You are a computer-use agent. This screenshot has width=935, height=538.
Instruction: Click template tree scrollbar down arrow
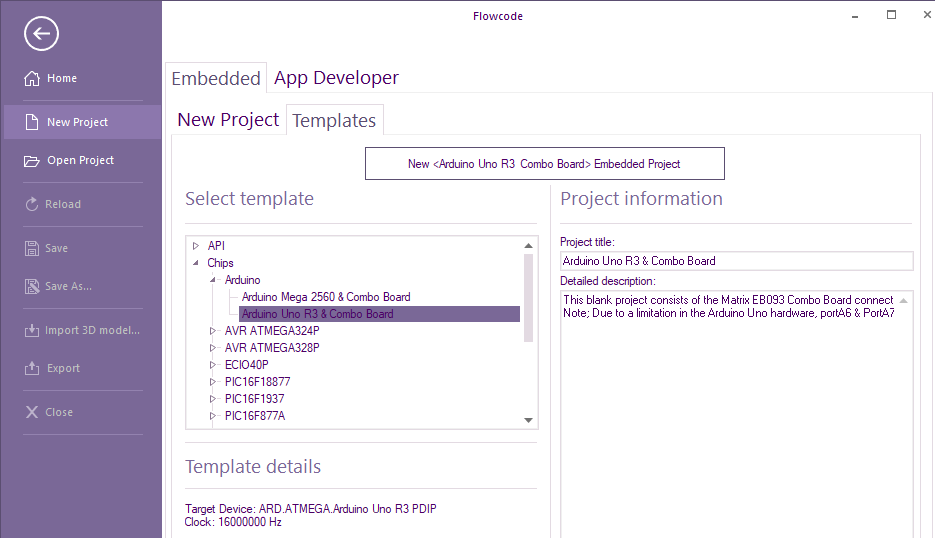[x=528, y=420]
